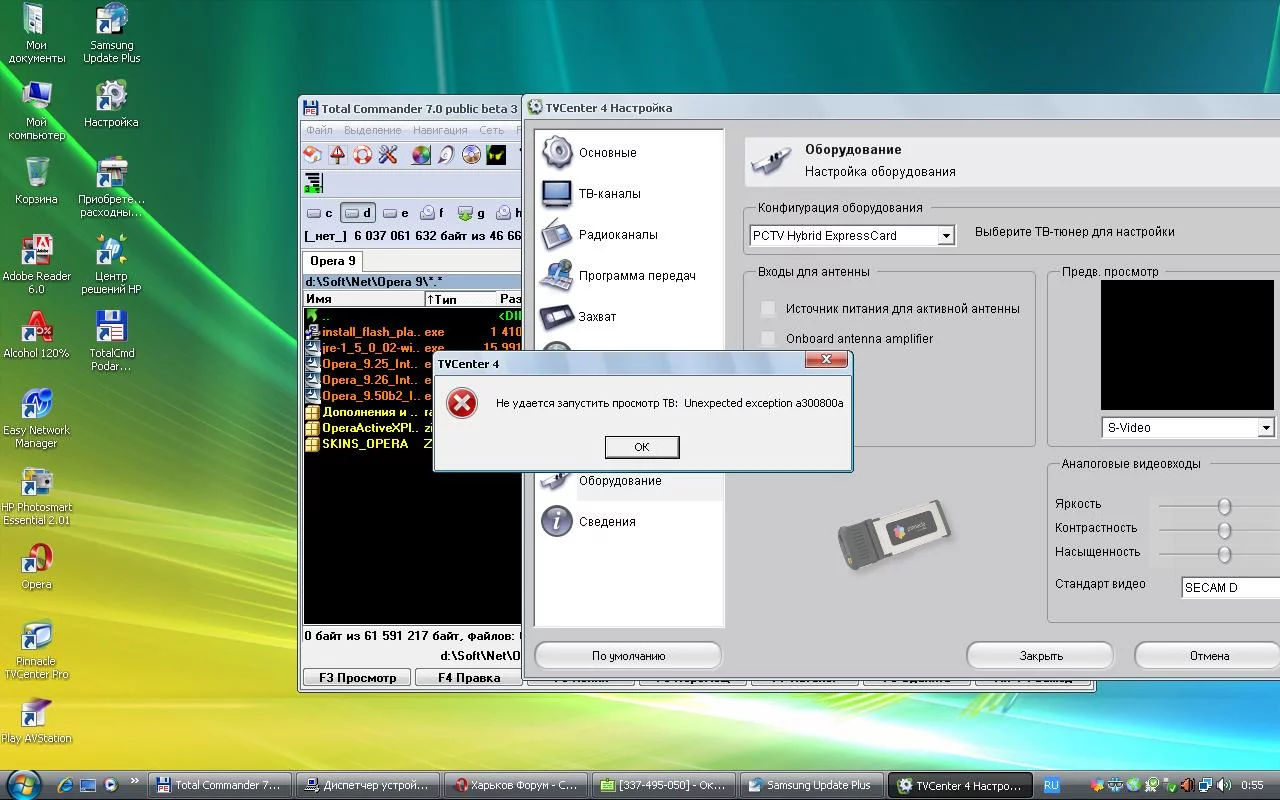The height and width of the screenshot is (800, 1280).
Task: Open Samsung Update Plus desktop icon
Action: (112, 34)
